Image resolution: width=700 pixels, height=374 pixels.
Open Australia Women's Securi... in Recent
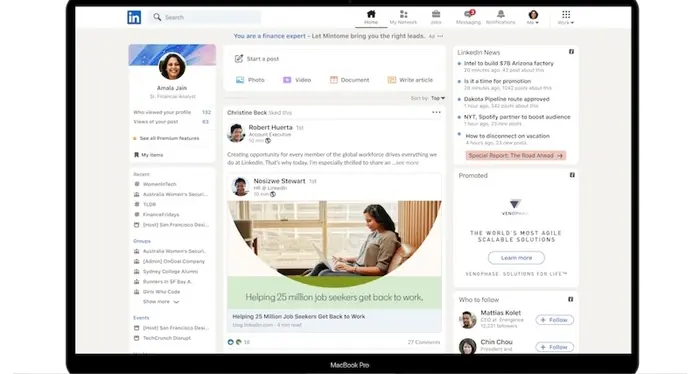click(175, 194)
